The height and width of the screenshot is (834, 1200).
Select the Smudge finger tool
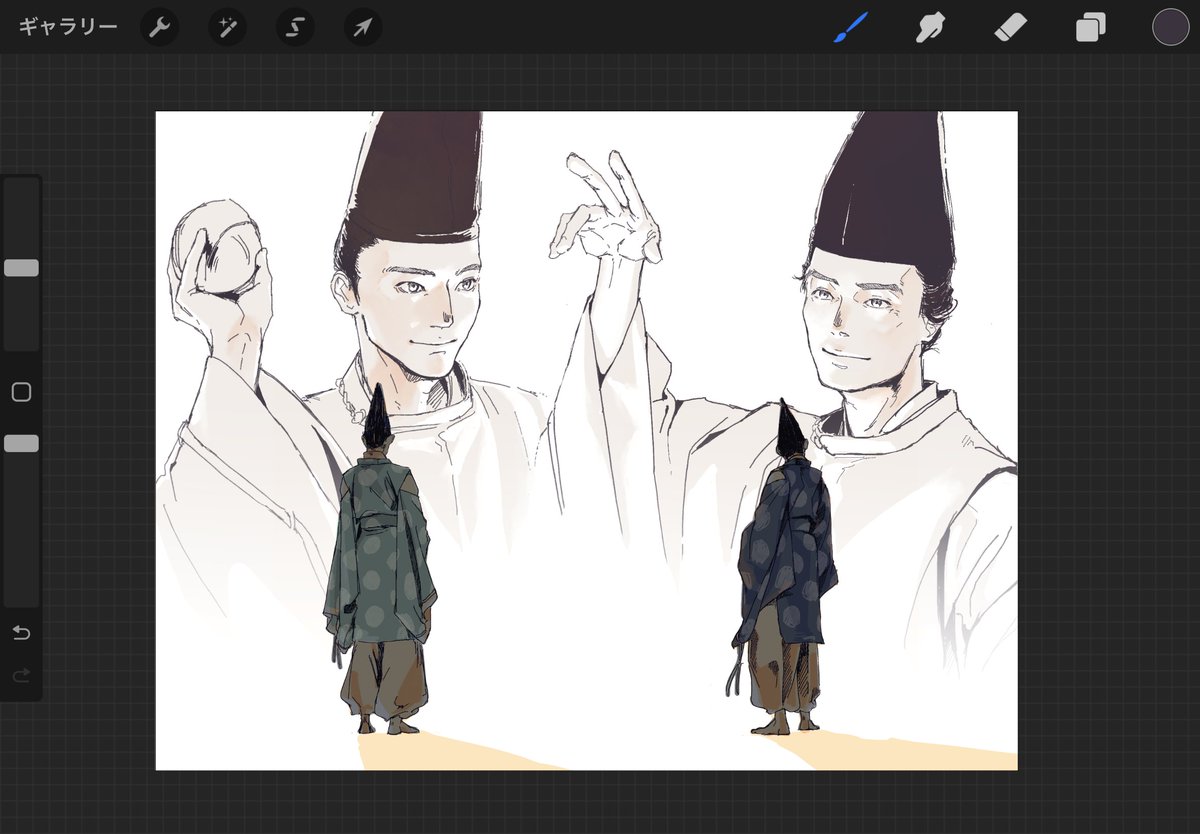coord(931,27)
